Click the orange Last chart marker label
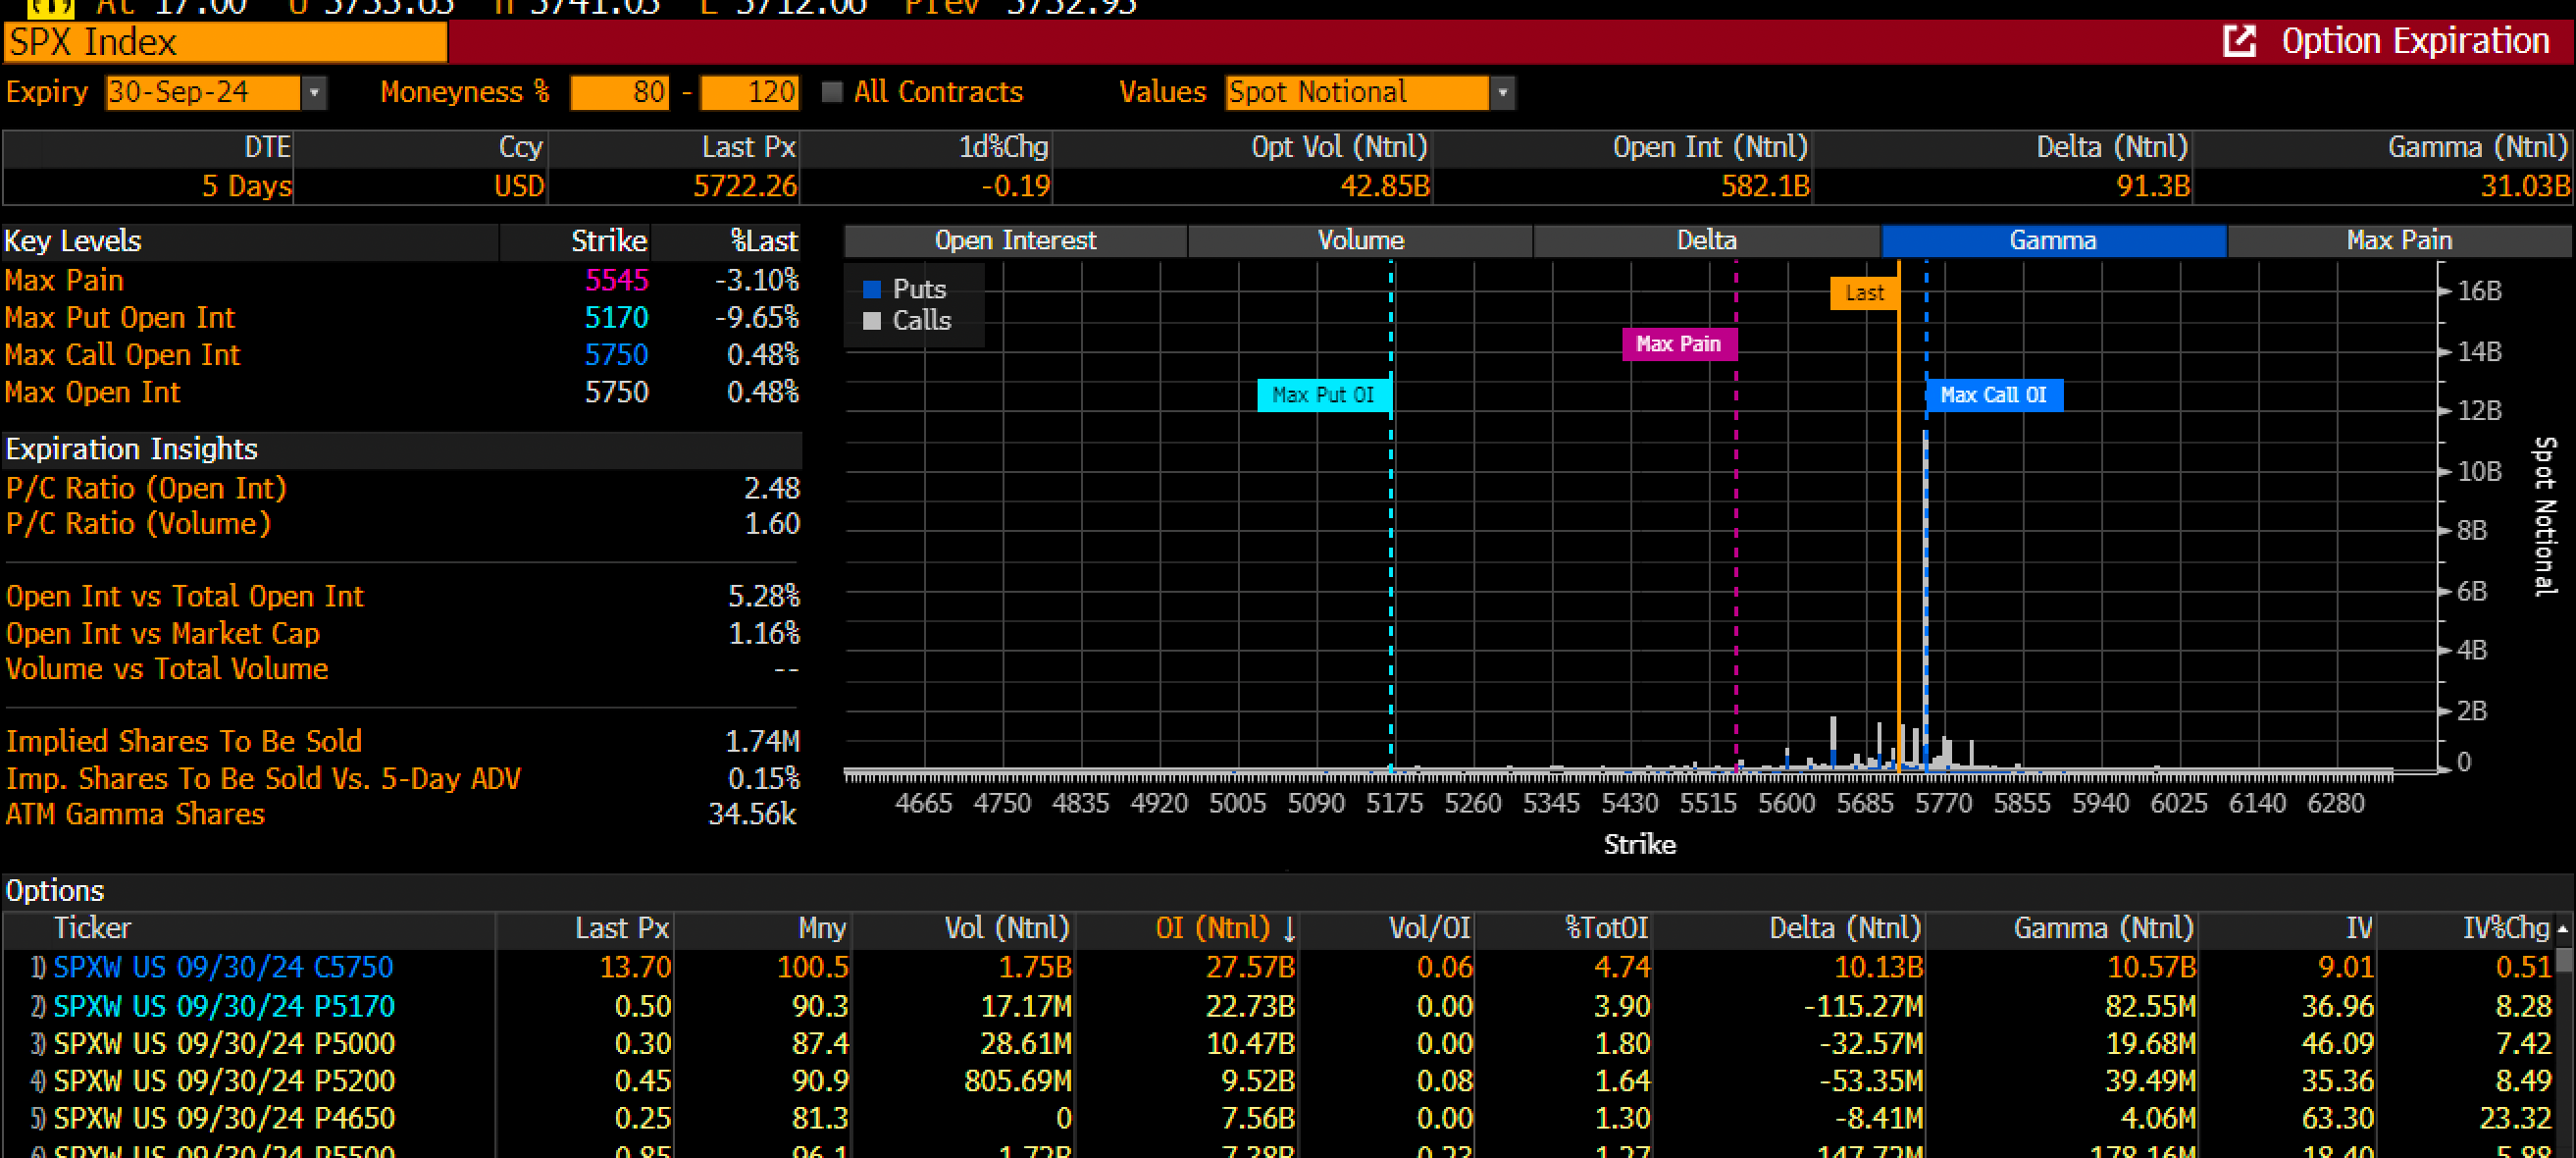2576x1158 pixels. coord(1864,293)
